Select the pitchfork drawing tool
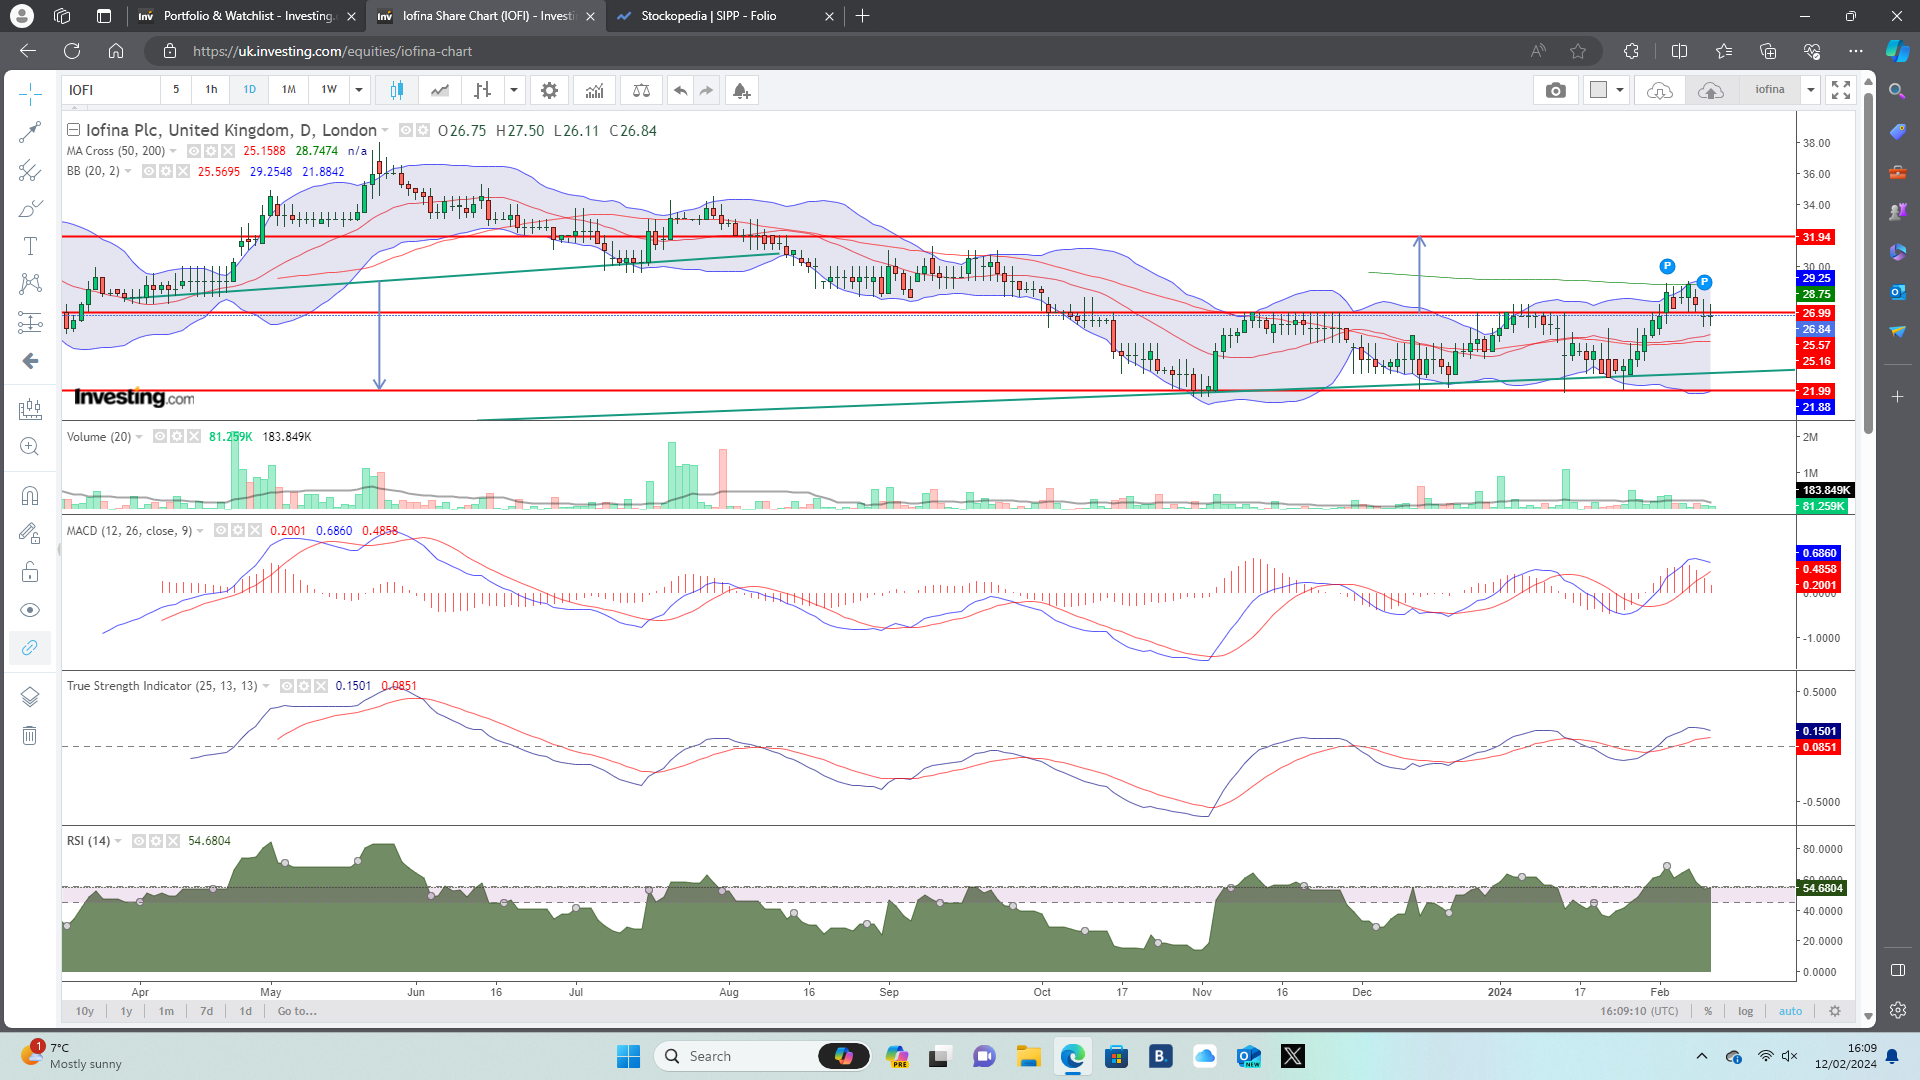 30,171
